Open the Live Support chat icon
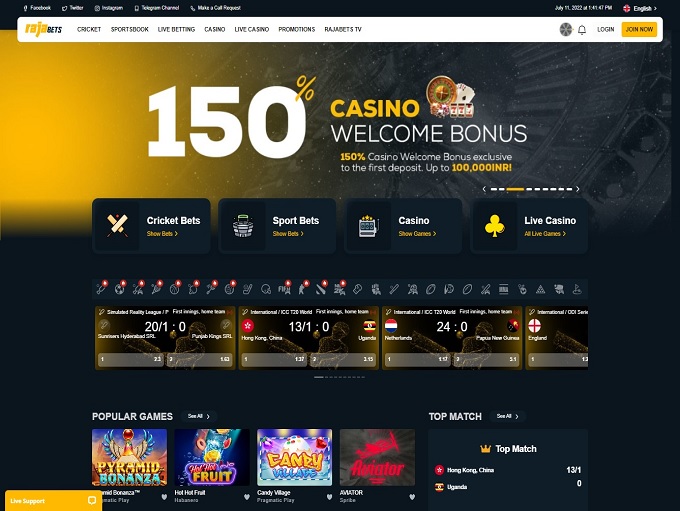This screenshot has height=511, width=680. click(92, 501)
